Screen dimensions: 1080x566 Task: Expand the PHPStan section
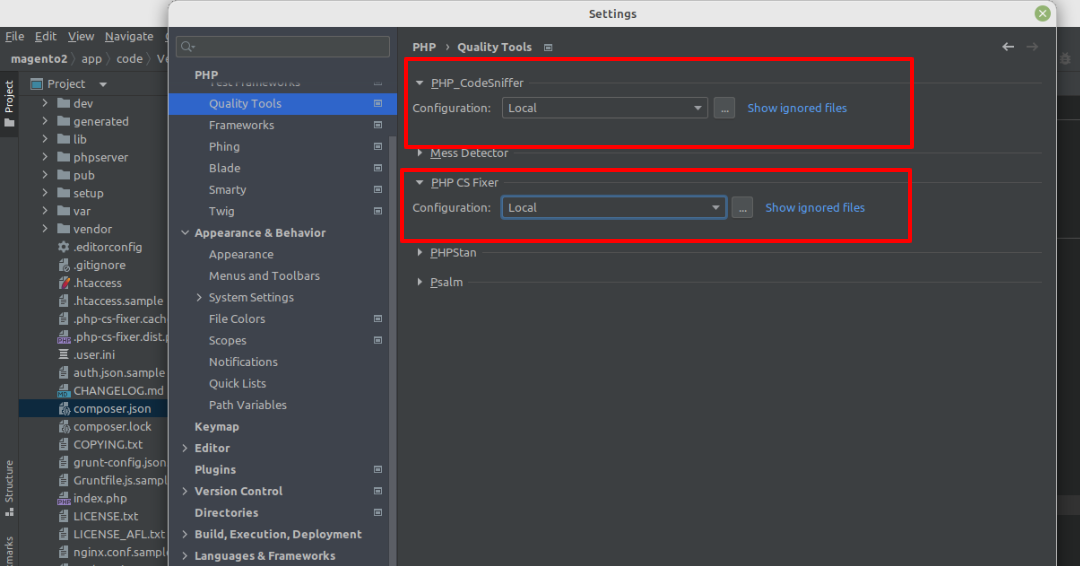[x=419, y=253]
